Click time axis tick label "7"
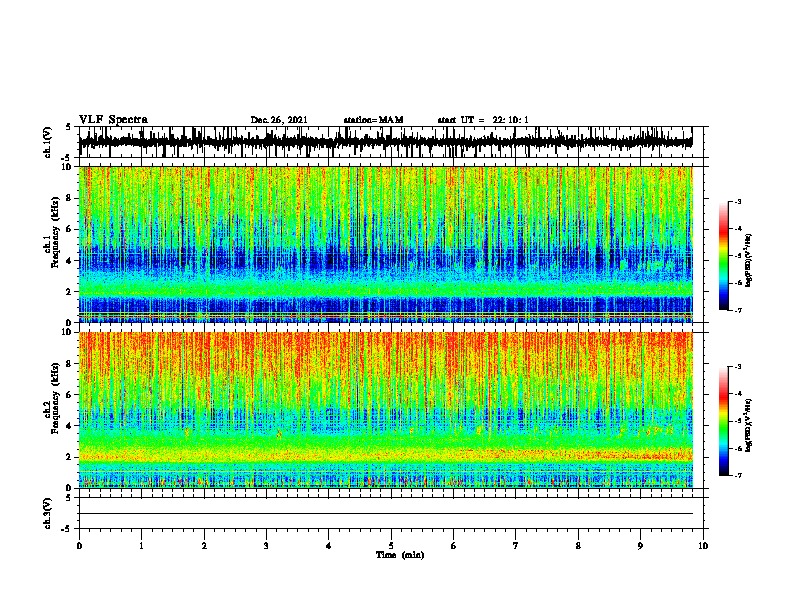 [x=516, y=546]
